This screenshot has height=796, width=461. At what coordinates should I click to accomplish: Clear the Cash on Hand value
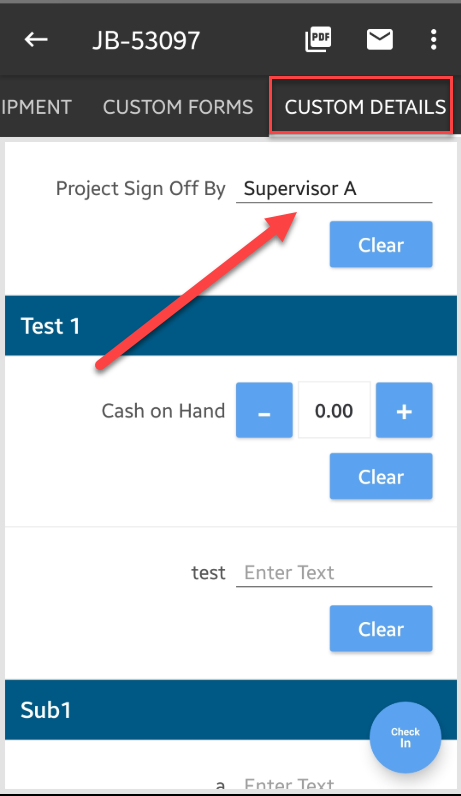(381, 476)
